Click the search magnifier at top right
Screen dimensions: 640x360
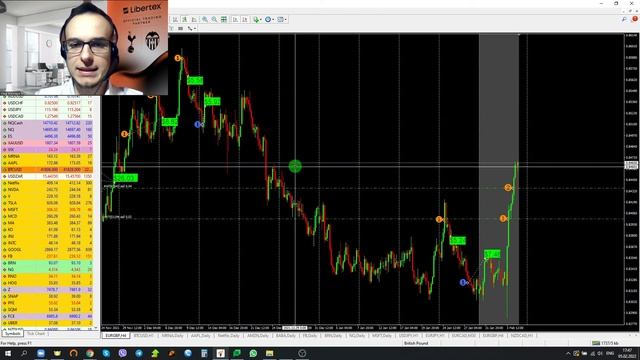click(x=624, y=19)
